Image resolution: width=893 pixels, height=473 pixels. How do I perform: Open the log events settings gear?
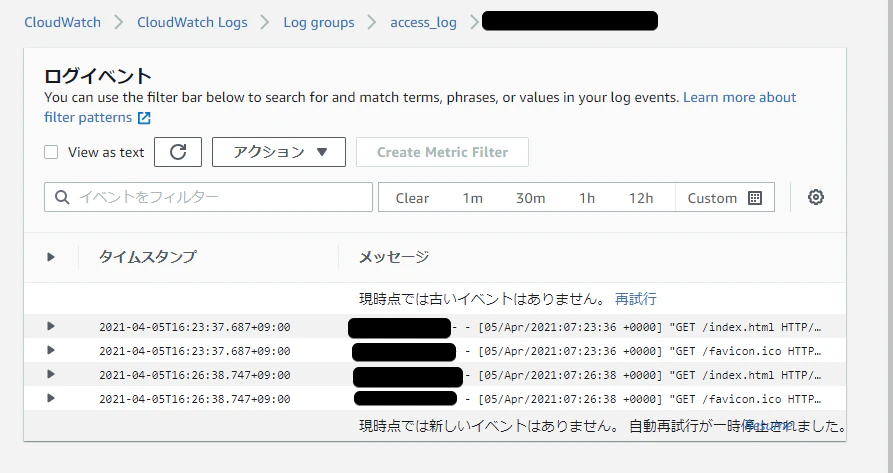point(816,197)
